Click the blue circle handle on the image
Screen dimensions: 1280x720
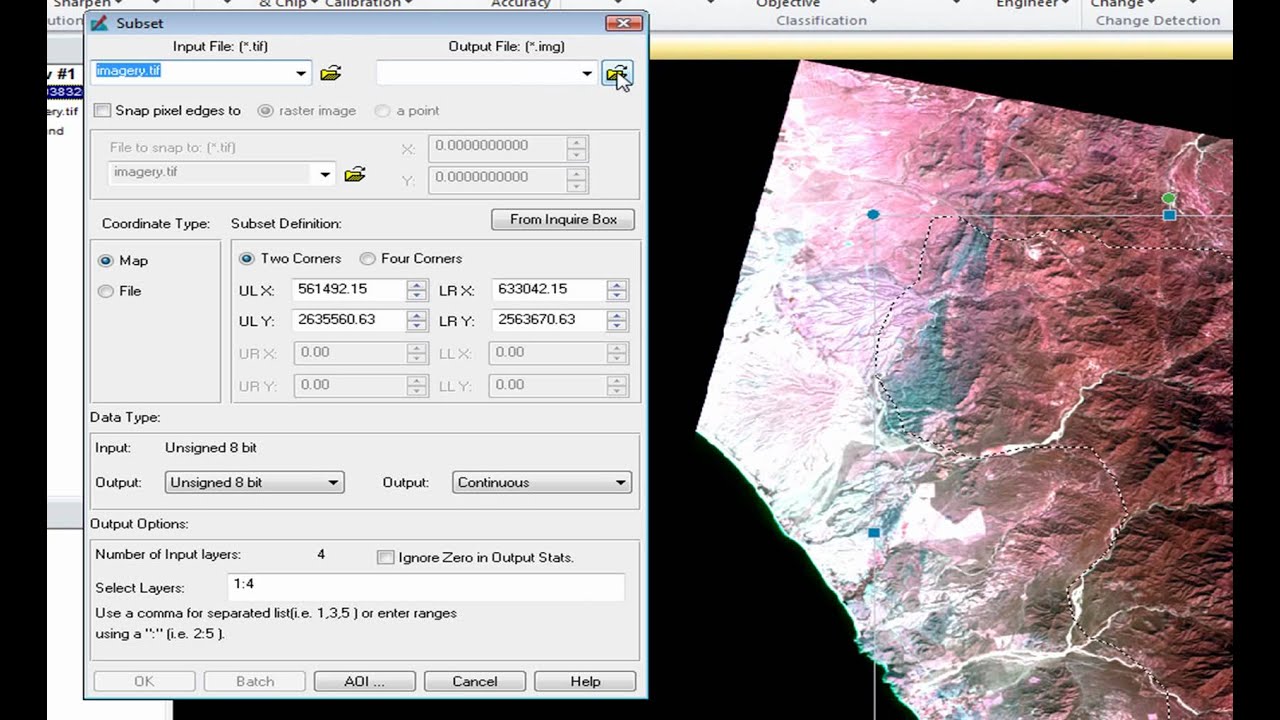(x=873, y=214)
